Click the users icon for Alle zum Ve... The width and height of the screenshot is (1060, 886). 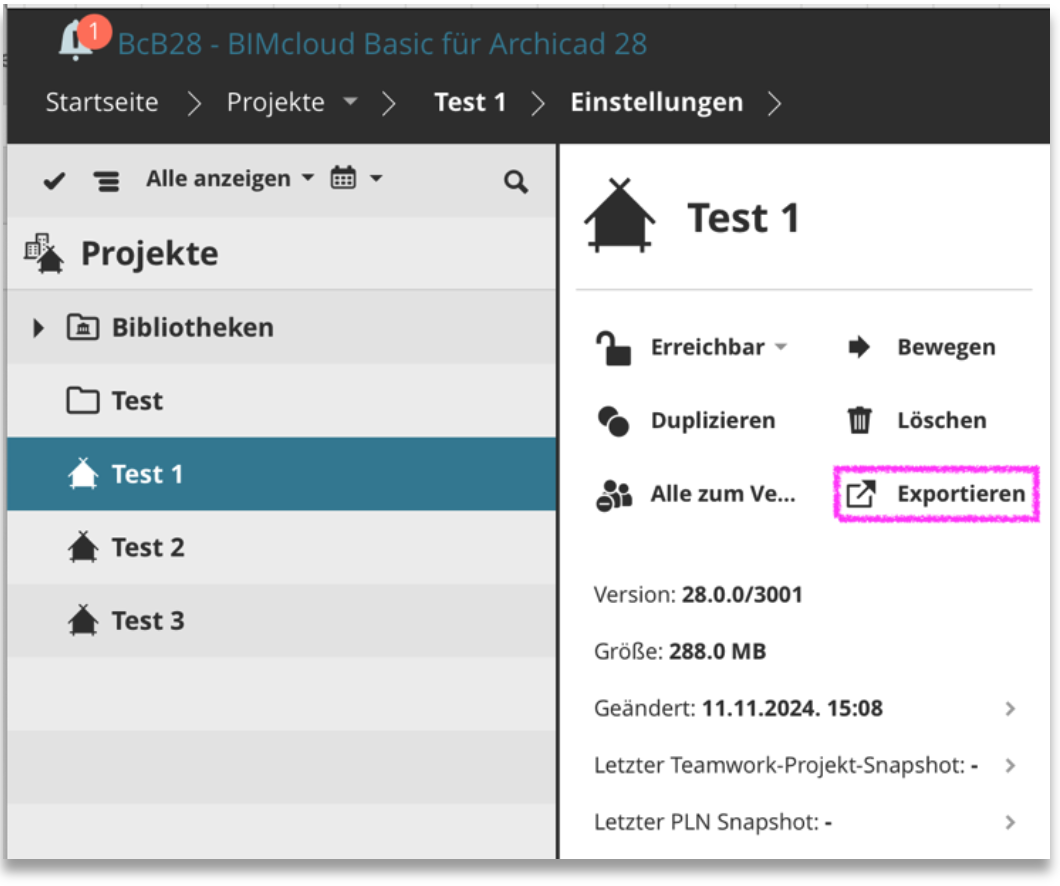(614, 495)
